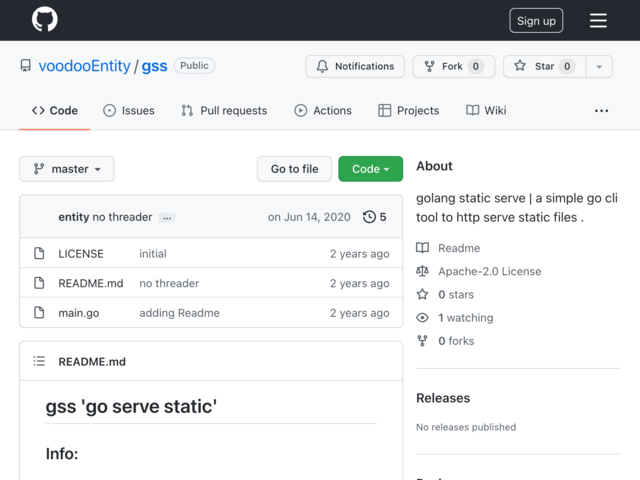
Task: Open the 'initial' commit message link
Action: click(x=153, y=253)
